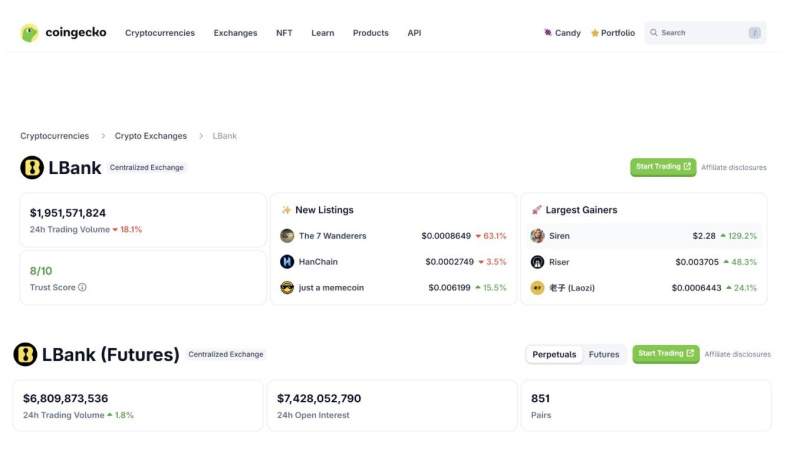The image size is (800, 460).
Task: Open the Learn menu item
Action: 322,33
